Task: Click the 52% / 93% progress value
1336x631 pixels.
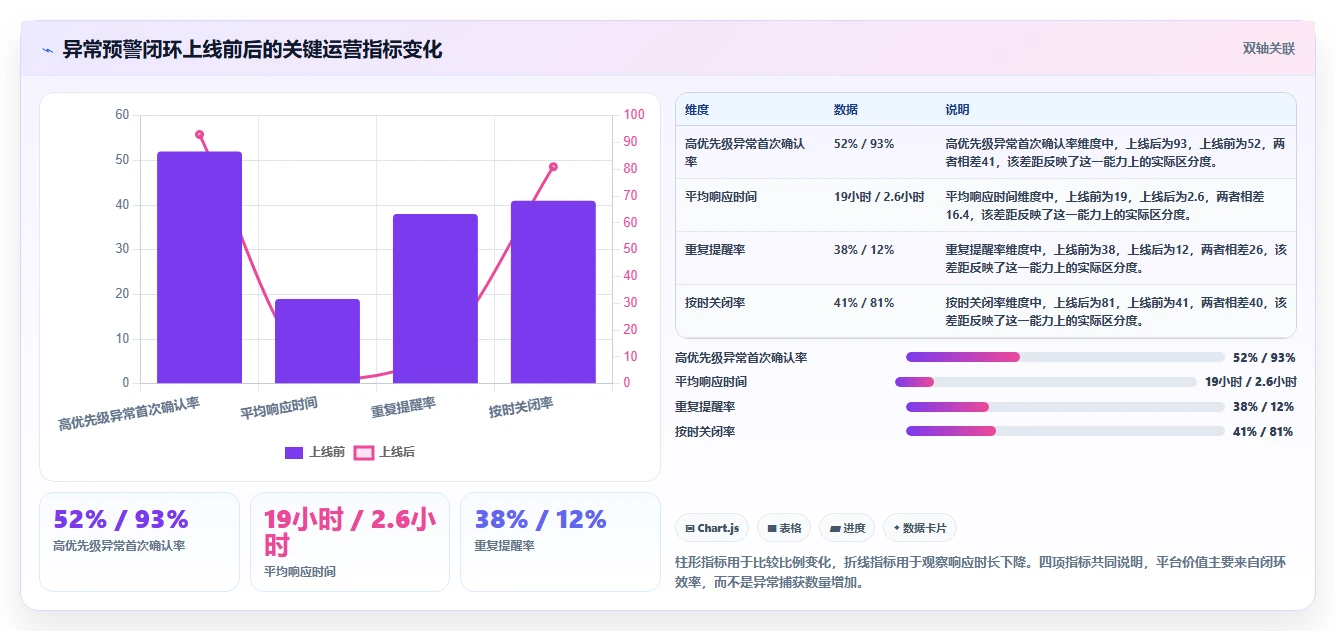Action: coord(1264,357)
